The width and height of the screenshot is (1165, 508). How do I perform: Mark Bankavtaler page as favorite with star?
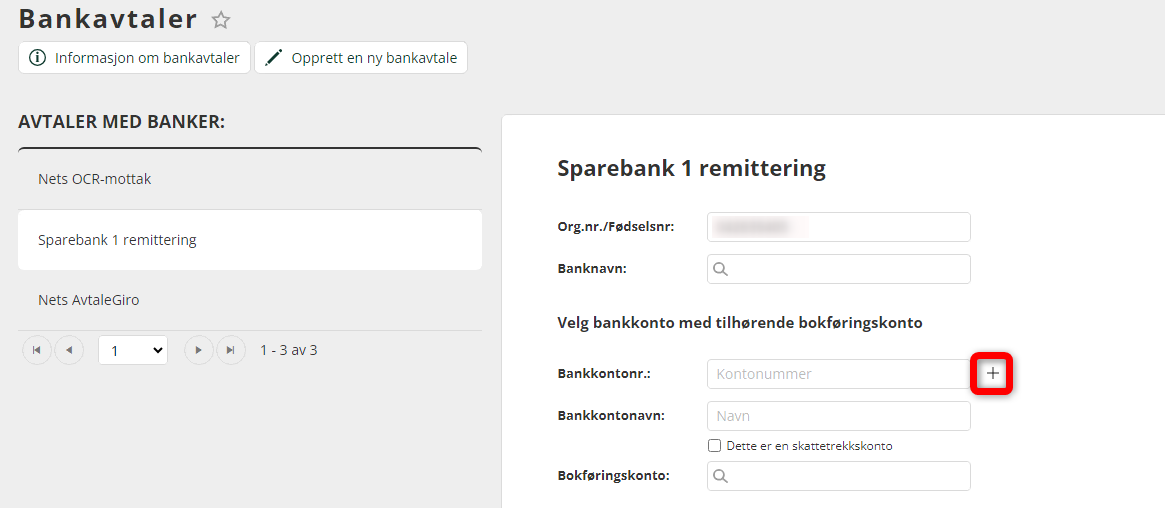(x=221, y=20)
